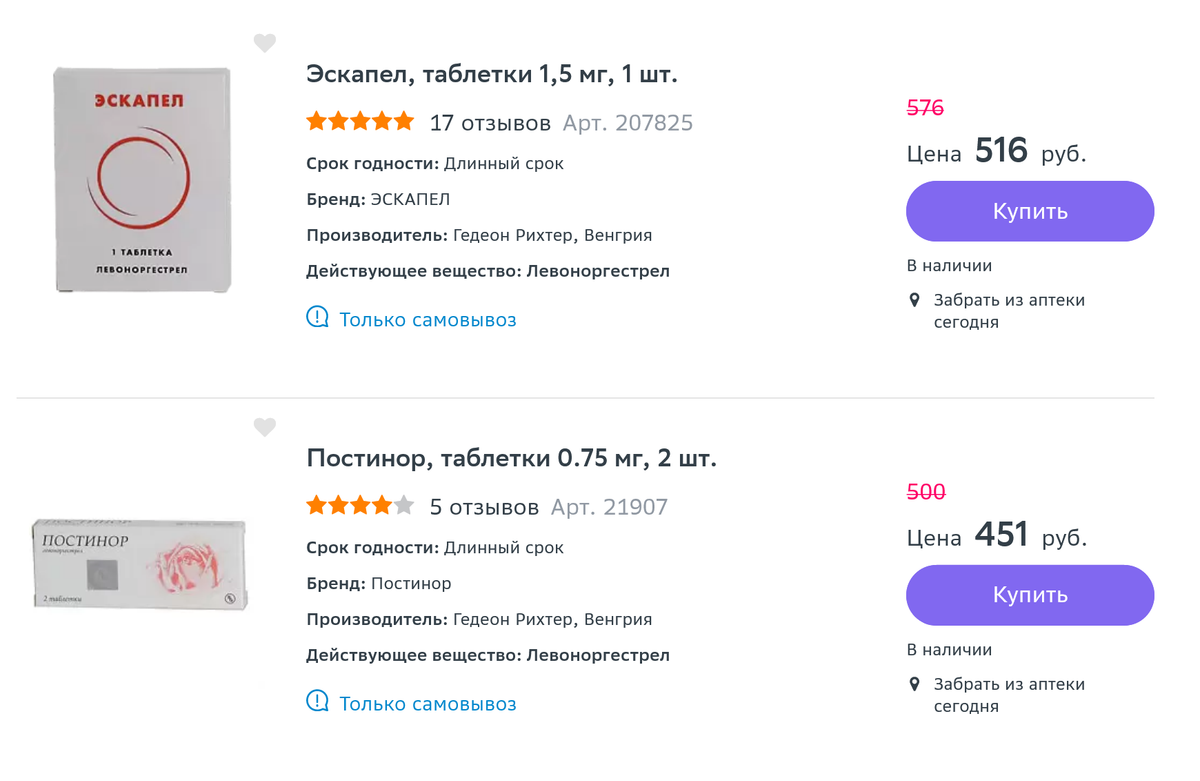
Task: Click the pickup info icon under Постинор
Action: pyautogui.click(x=317, y=702)
